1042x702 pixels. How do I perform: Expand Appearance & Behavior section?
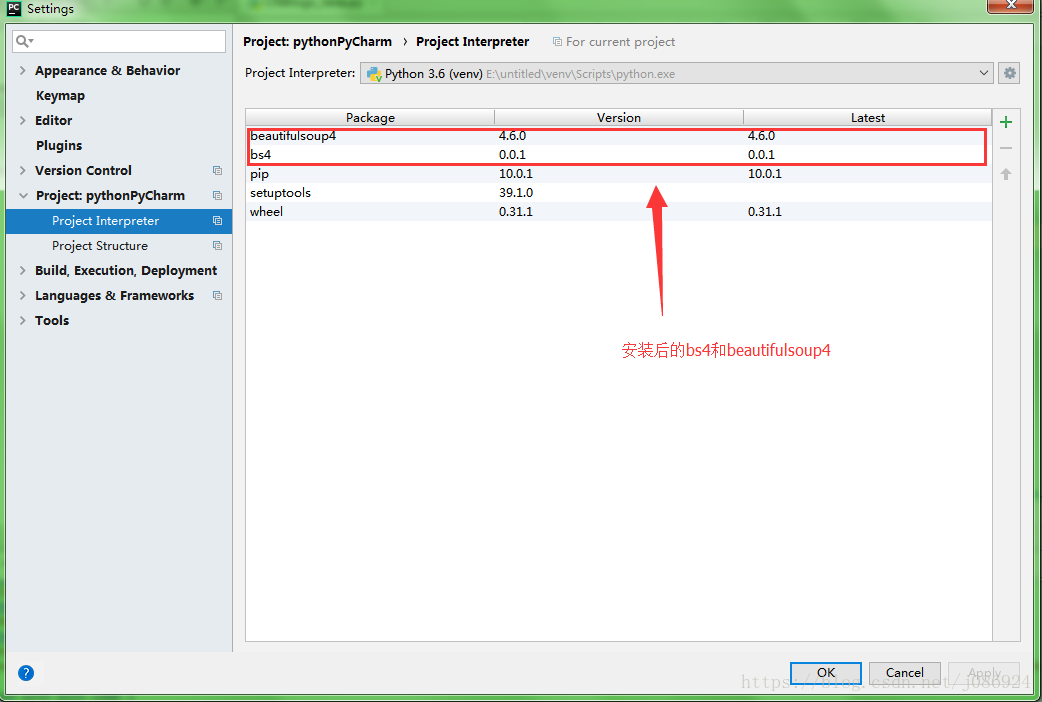pyautogui.click(x=23, y=70)
